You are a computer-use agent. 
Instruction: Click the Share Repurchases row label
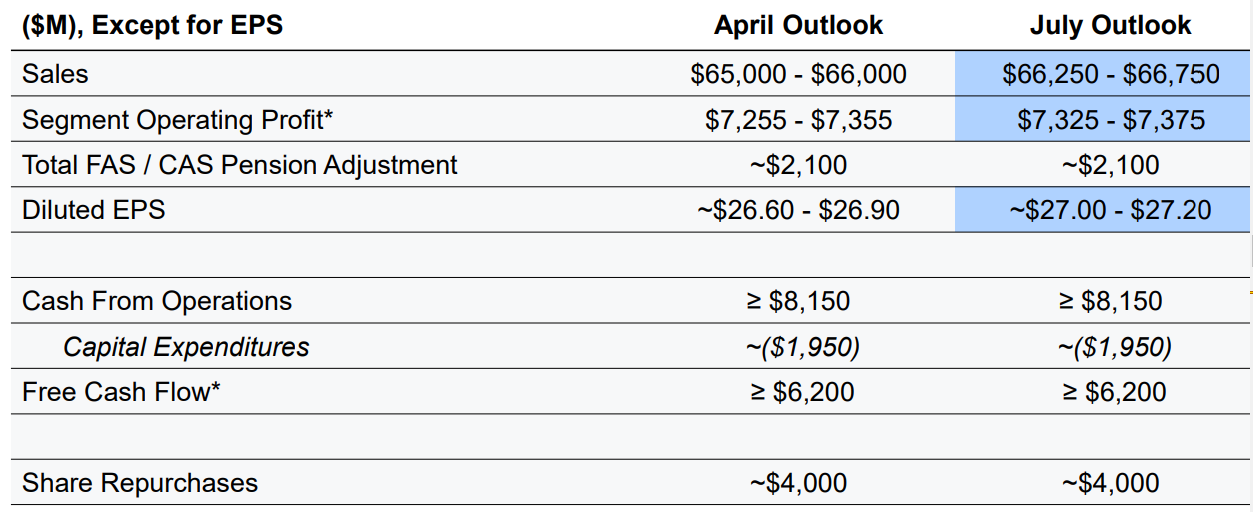click(x=140, y=483)
